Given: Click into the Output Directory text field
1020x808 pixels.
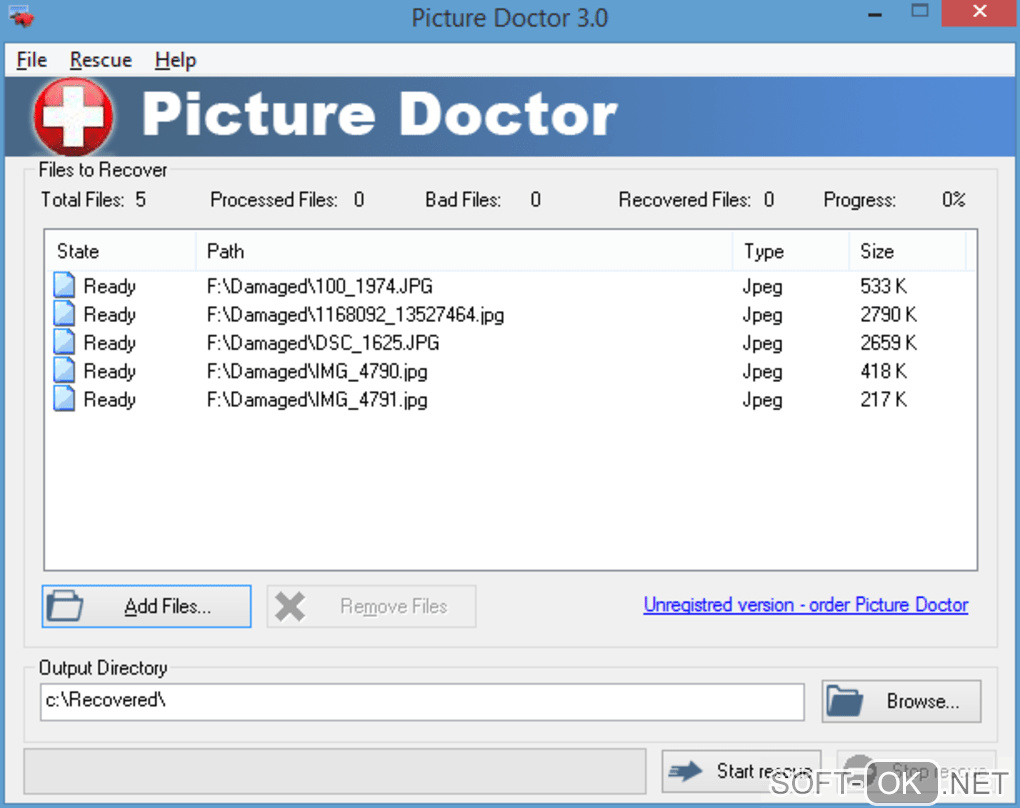Looking at the screenshot, I should [x=422, y=701].
